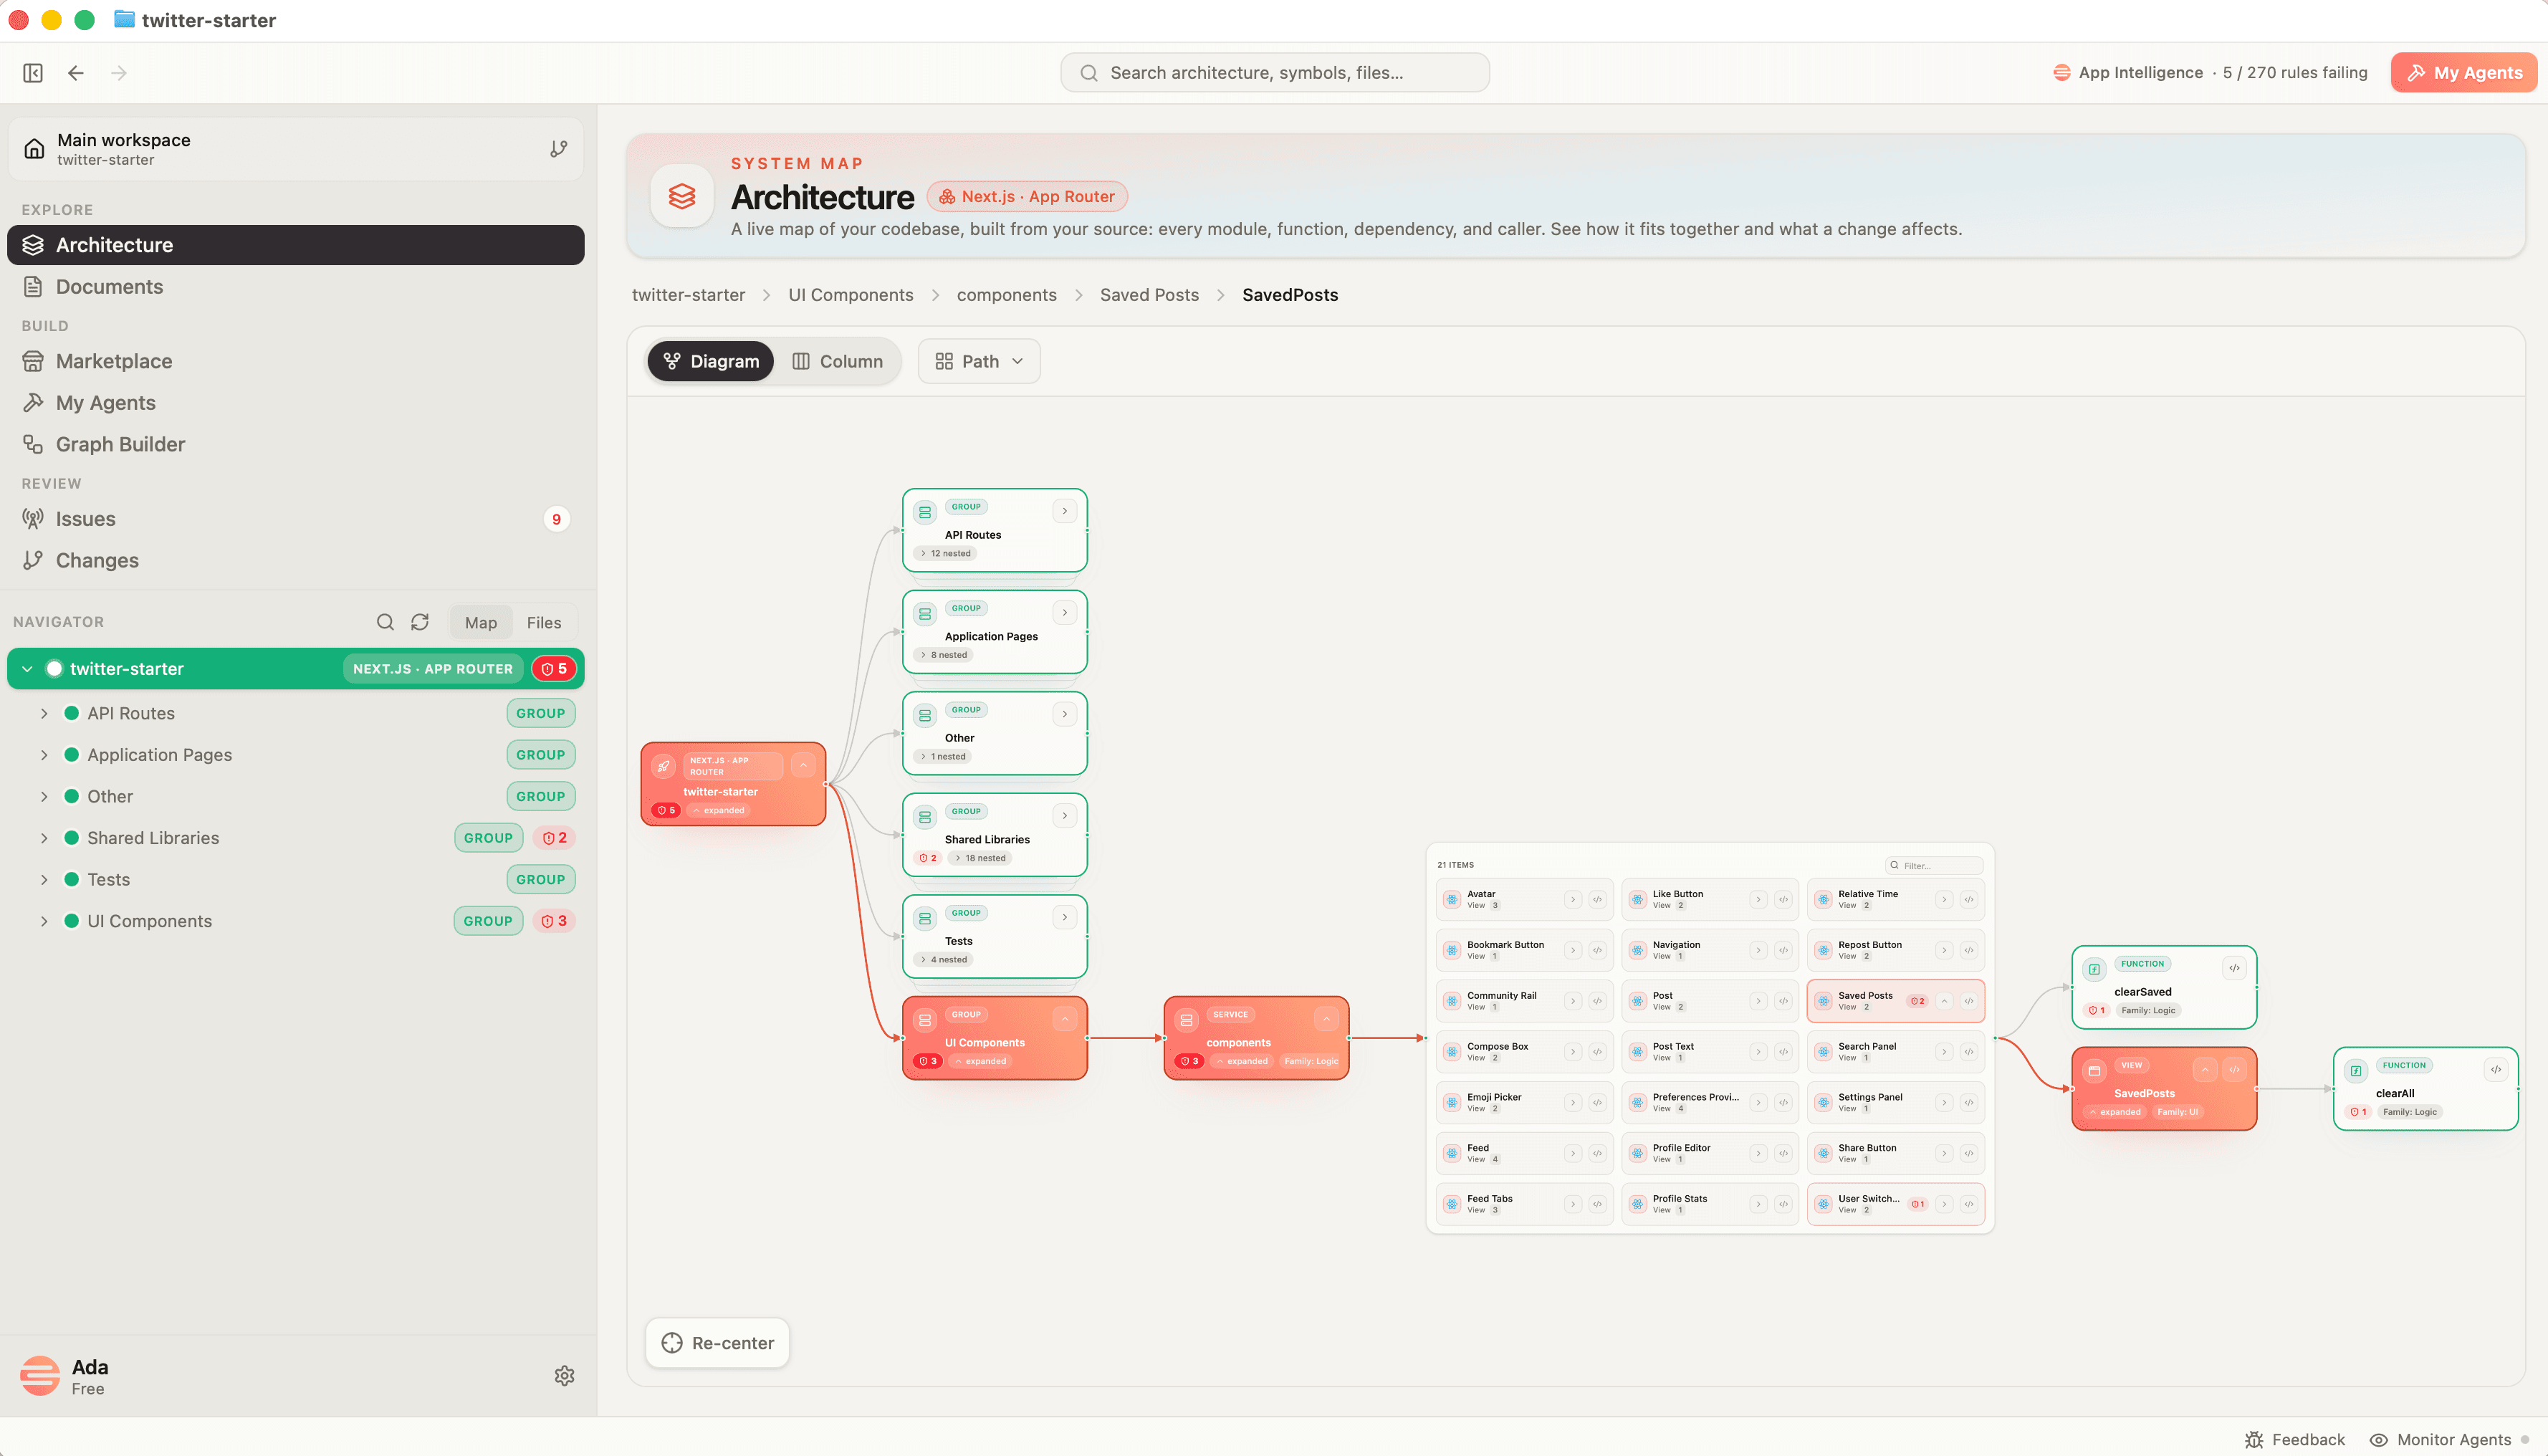Click the Architecture stacked-layers header icon
Viewport: 2548px width, 1456px height.
point(682,196)
